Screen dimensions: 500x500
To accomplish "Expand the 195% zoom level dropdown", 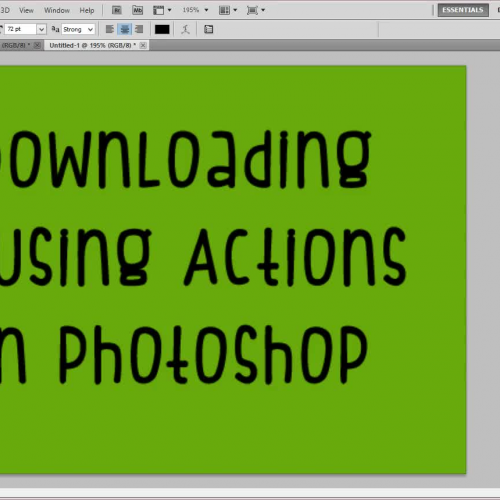I will pyautogui.click(x=206, y=10).
